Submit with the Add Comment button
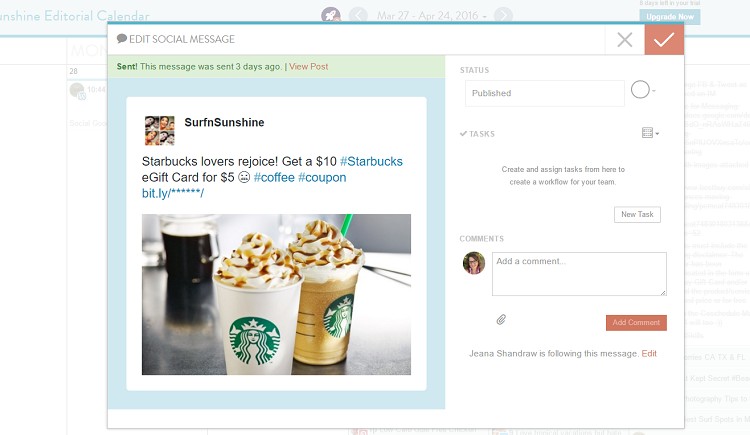Image resolution: width=750 pixels, height=435 pixels. tap(636, 323)
